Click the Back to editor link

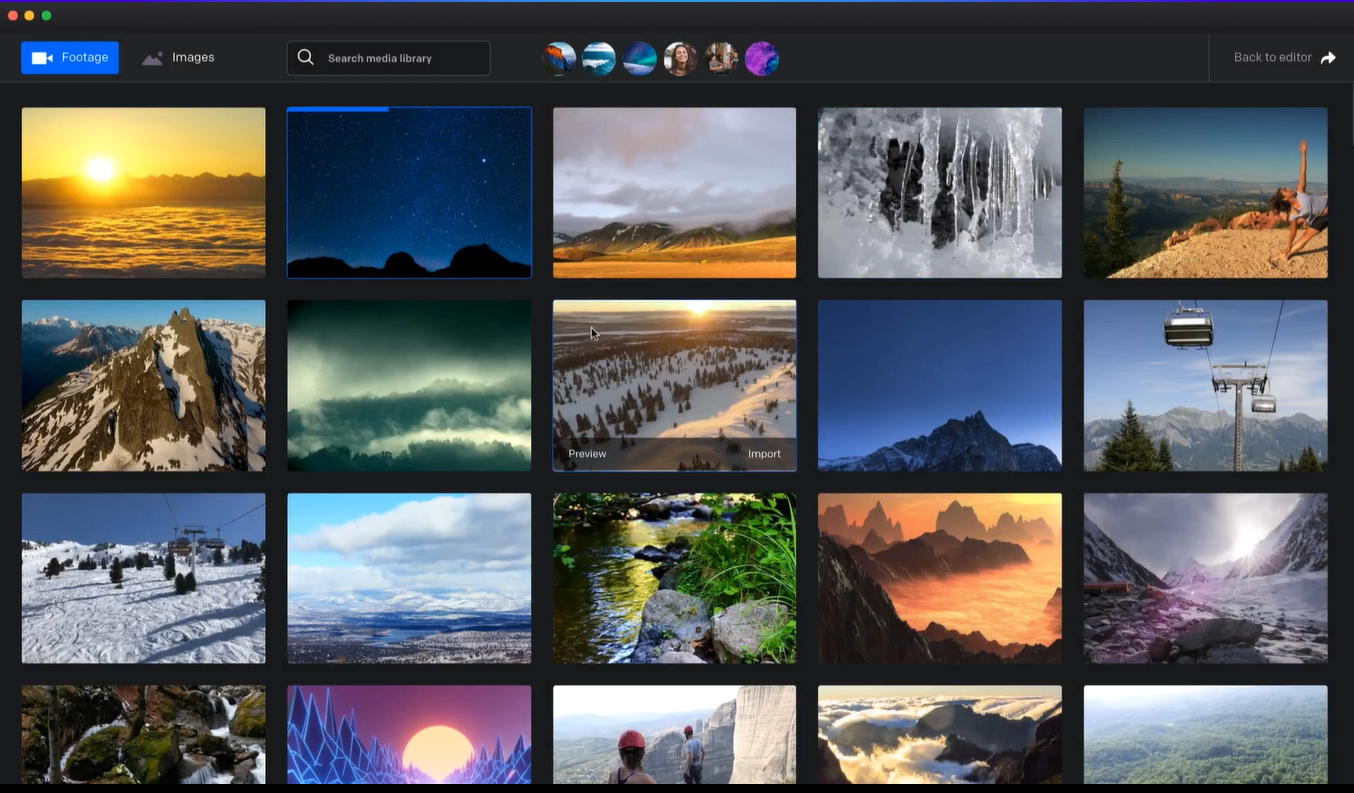pos(1272,58)
